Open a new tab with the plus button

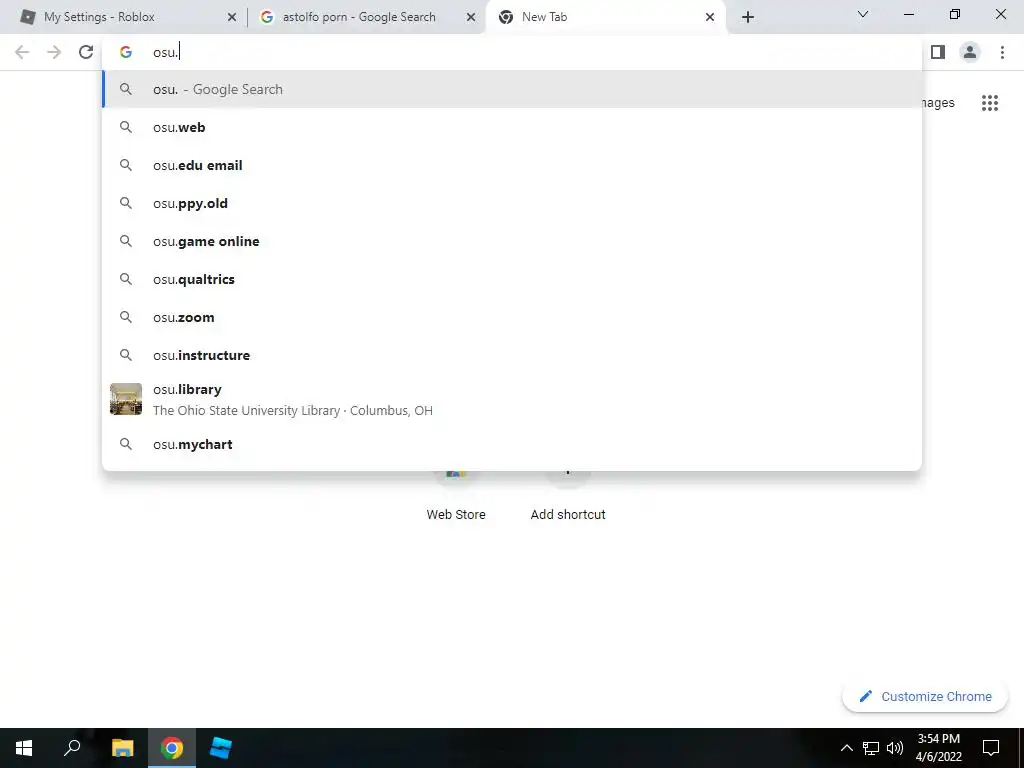tap(748, 17)
